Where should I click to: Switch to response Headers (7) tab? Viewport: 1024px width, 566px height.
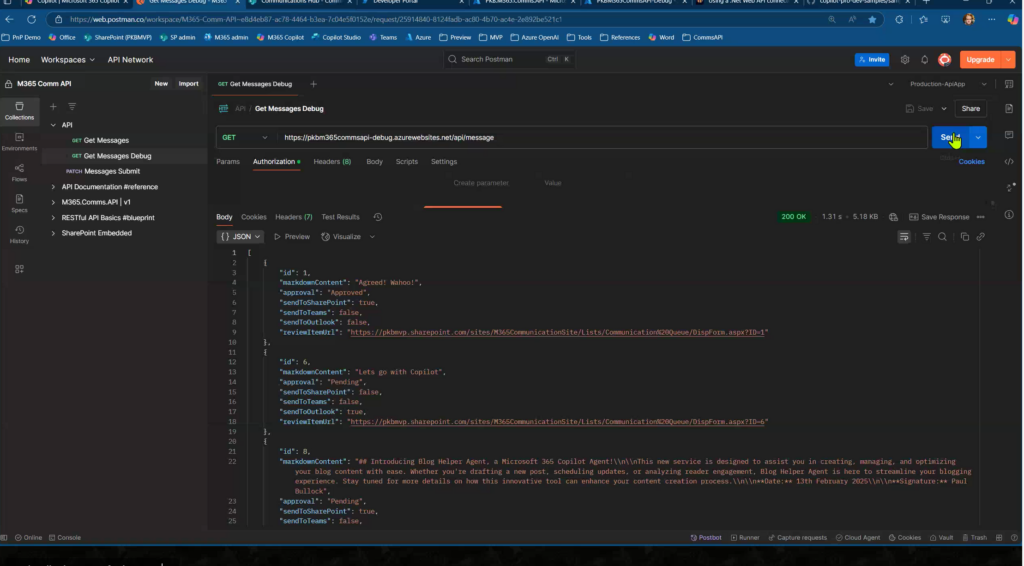tap(293, 217)
